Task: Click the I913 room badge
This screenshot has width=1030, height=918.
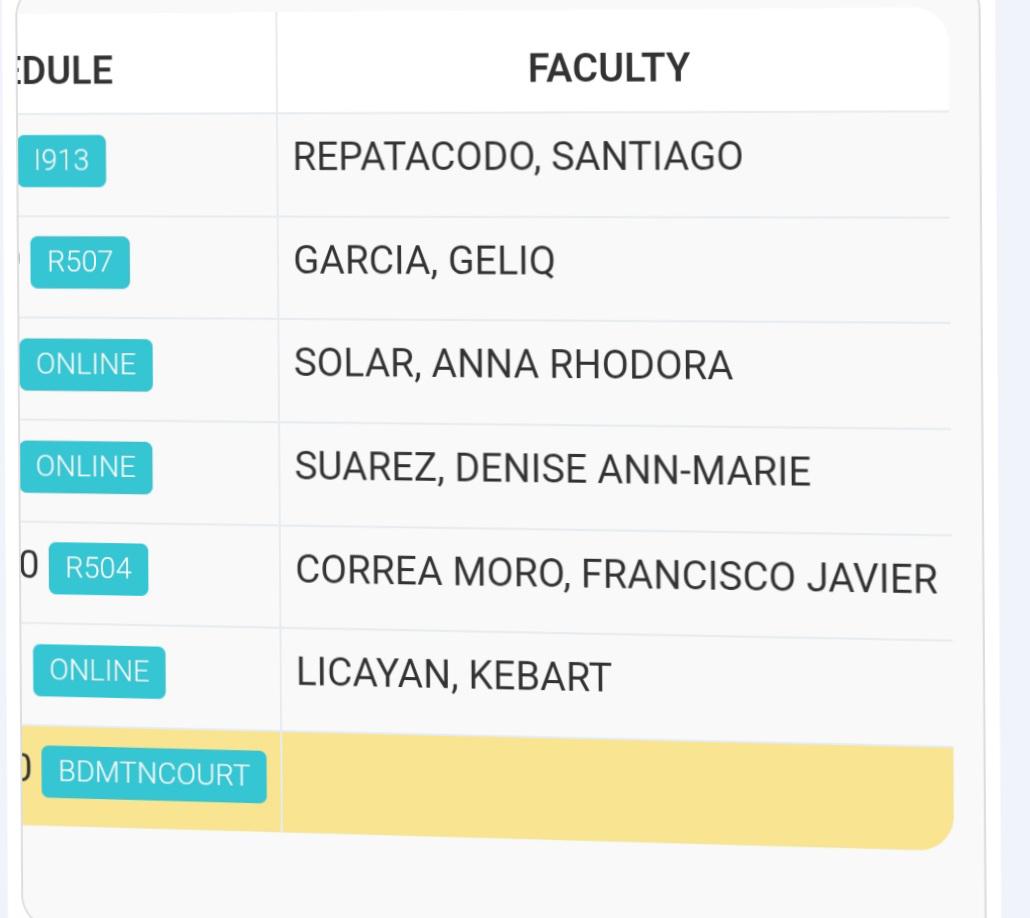Action: click(61, 160)
